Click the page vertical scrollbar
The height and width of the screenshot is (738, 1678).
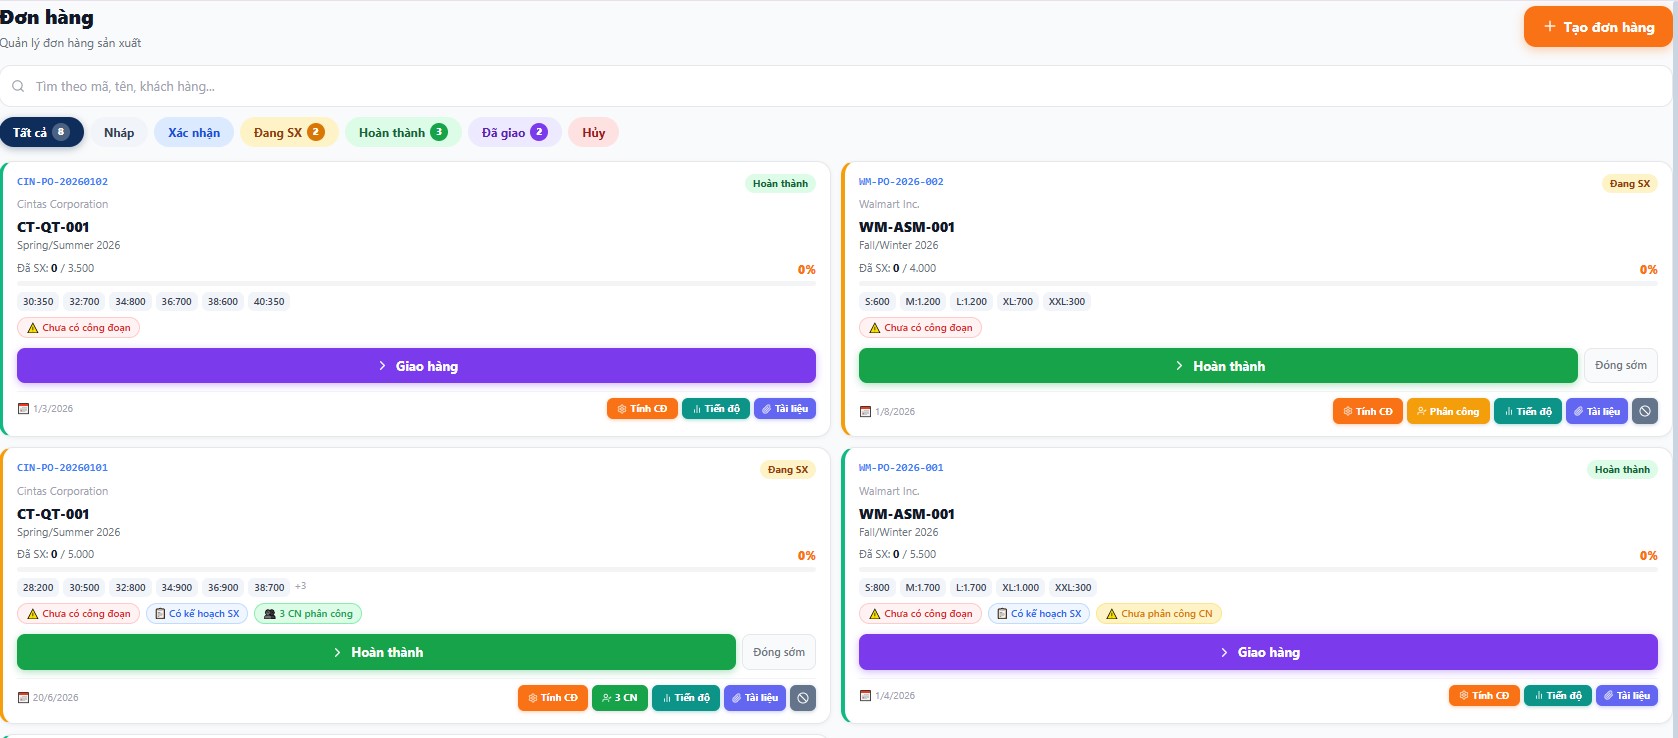click(1675, 369)
